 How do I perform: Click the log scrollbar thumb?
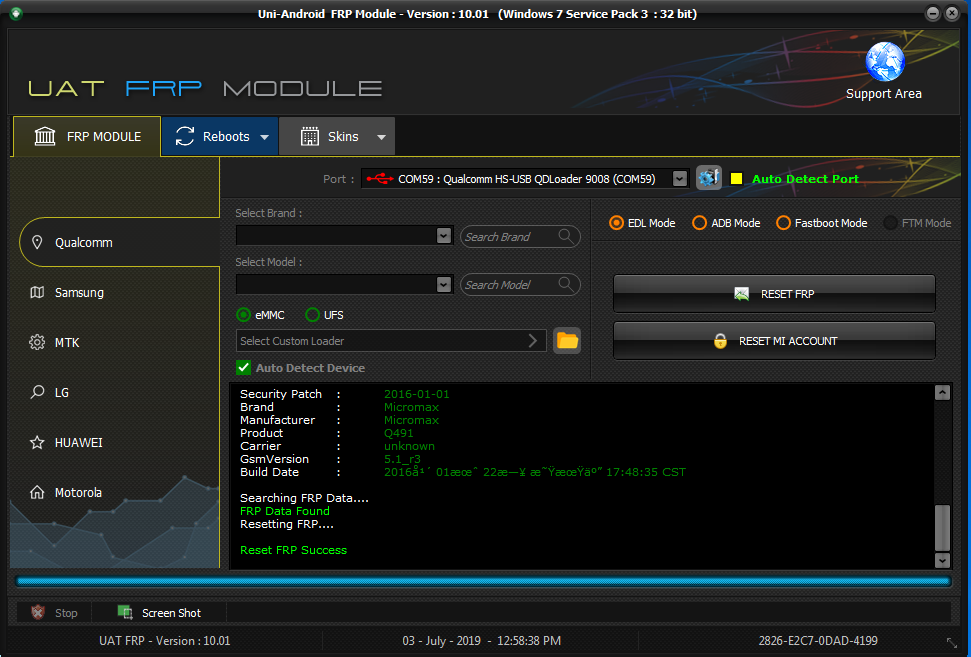point(943,528)
